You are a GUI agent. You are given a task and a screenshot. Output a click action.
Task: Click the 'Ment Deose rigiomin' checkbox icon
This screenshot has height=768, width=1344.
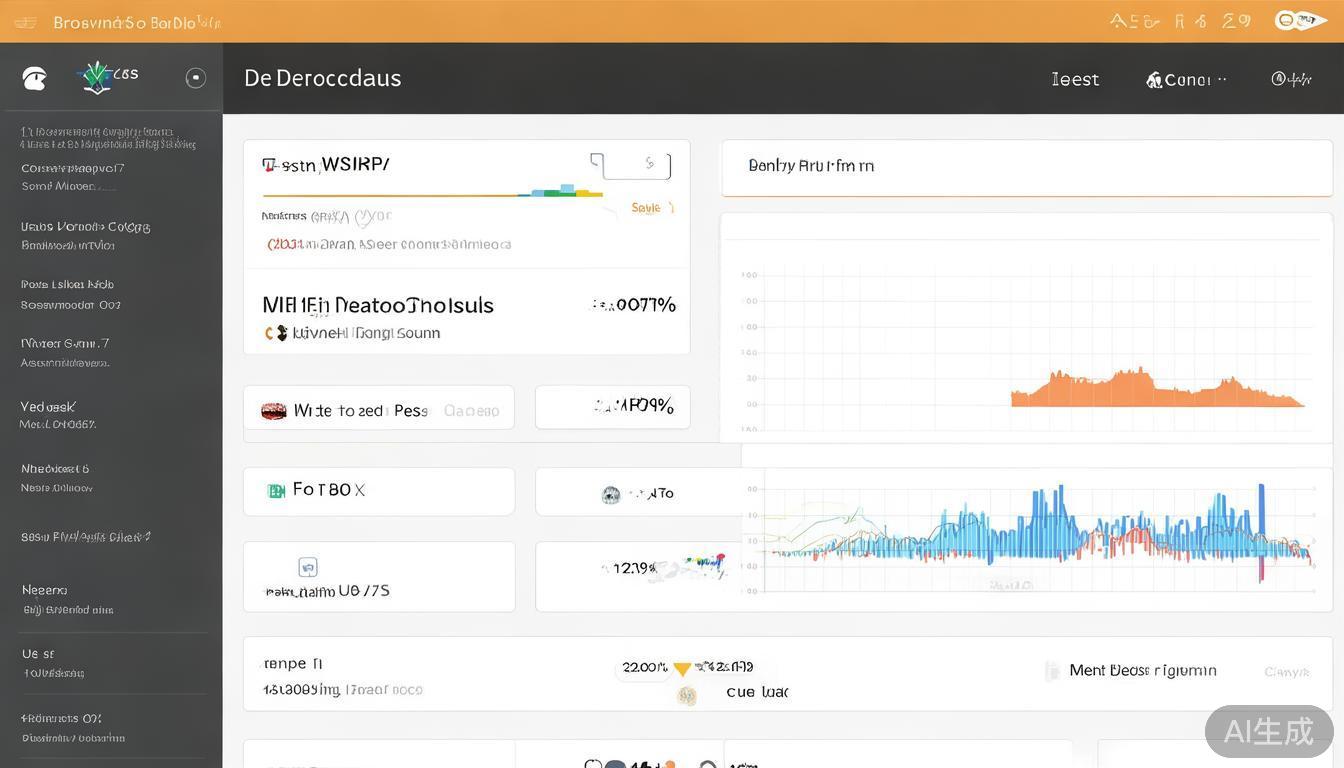coord(1052,671)
